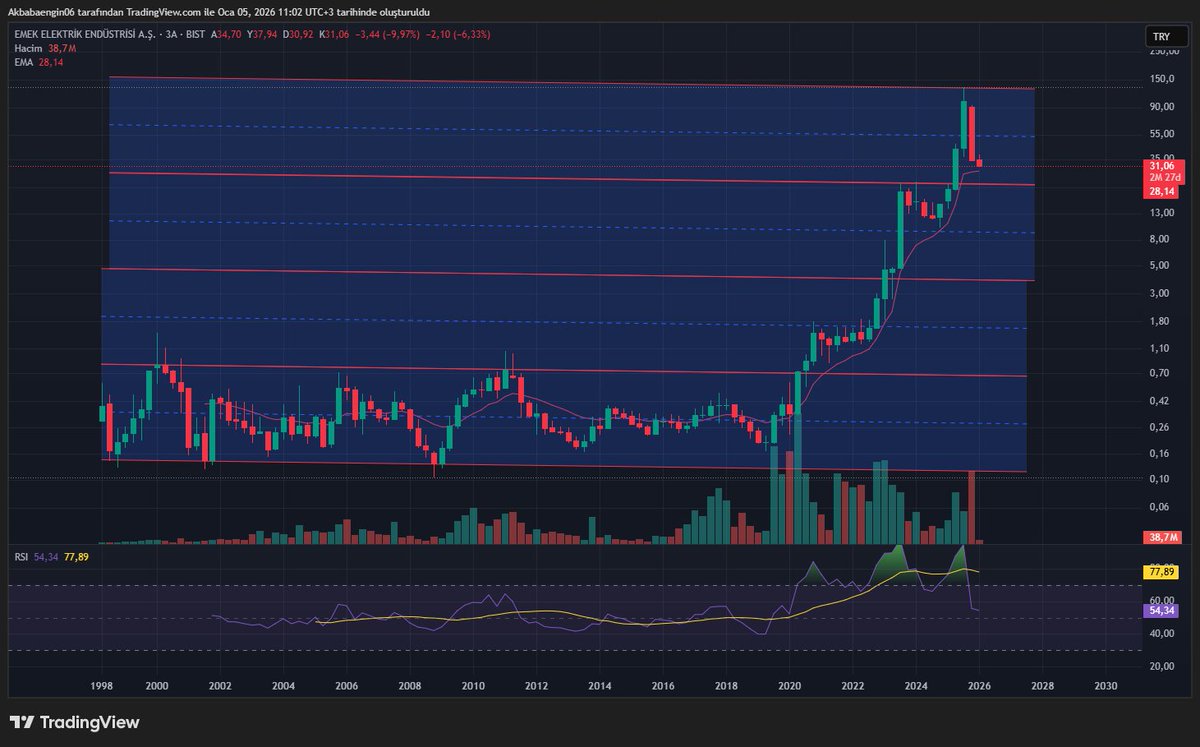Click the 2020 label on time axis
The height and width of the screenshot is (747, 1200).
coord(790,687)
